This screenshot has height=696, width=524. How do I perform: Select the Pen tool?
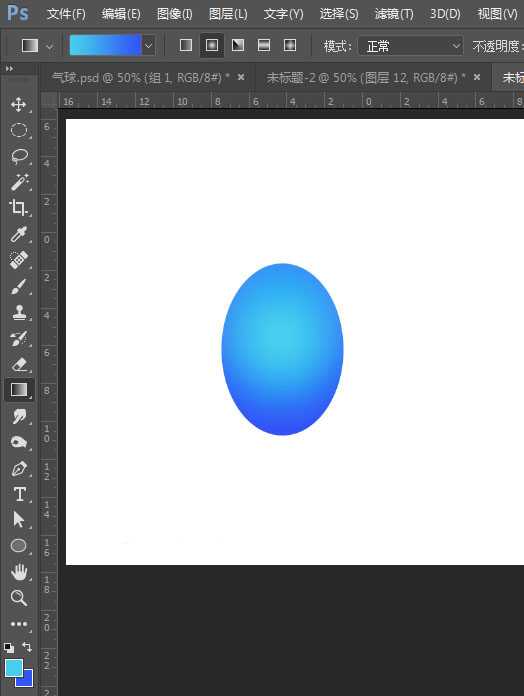click(19, 468)
